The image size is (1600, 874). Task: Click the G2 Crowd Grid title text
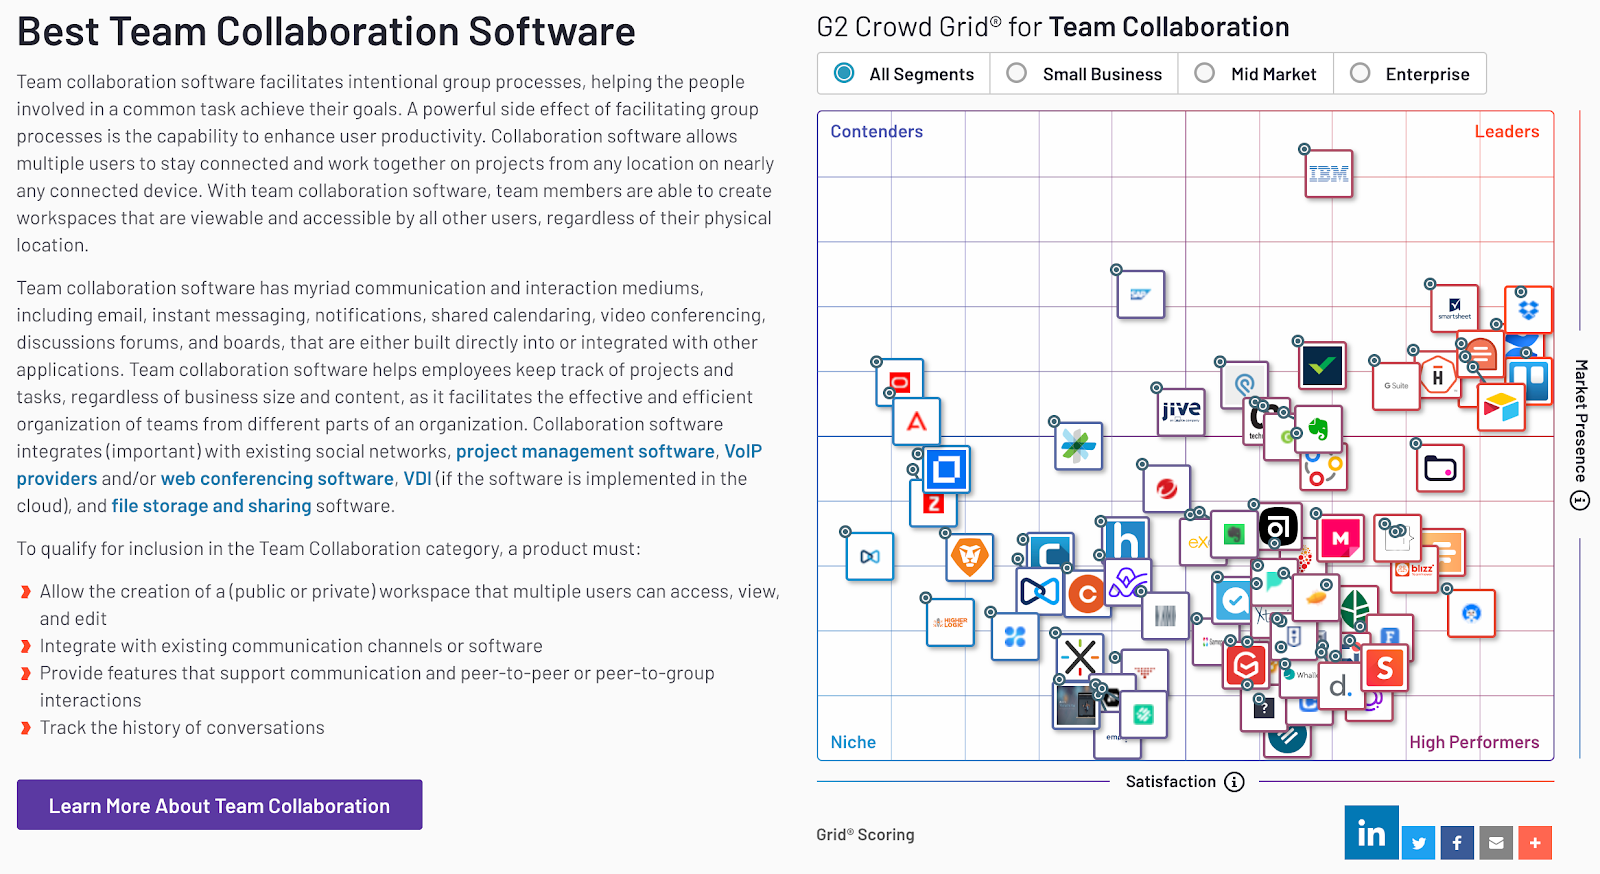coord(1053,27)
